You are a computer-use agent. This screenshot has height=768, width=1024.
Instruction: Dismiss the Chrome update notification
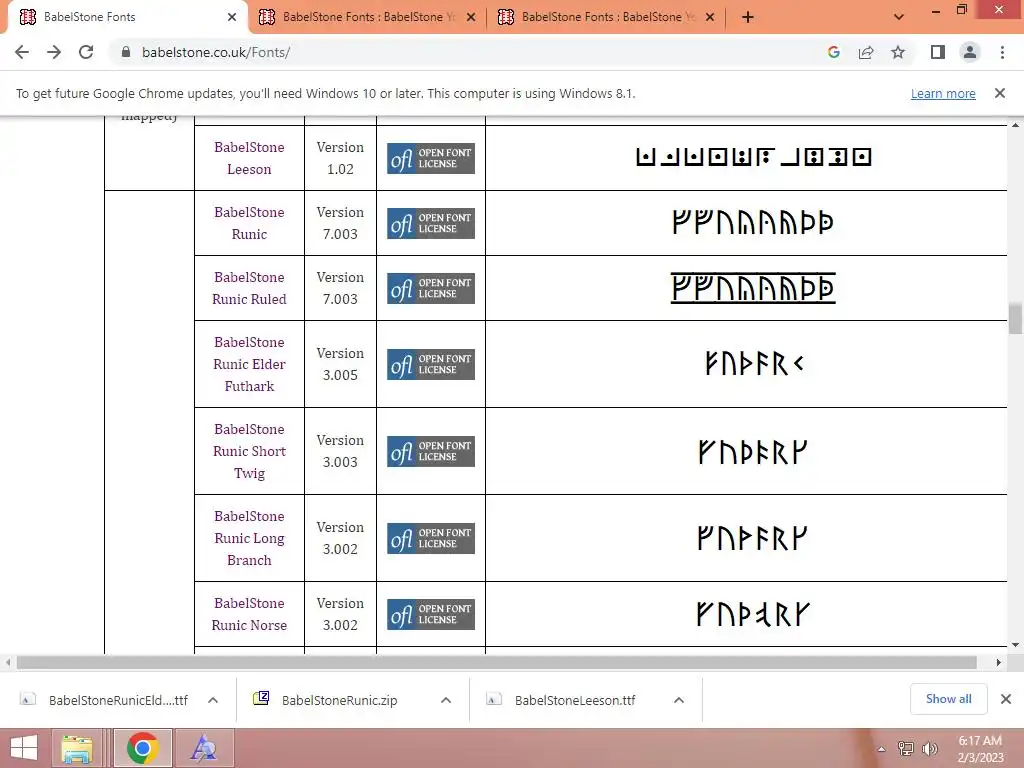[1000, 93]
